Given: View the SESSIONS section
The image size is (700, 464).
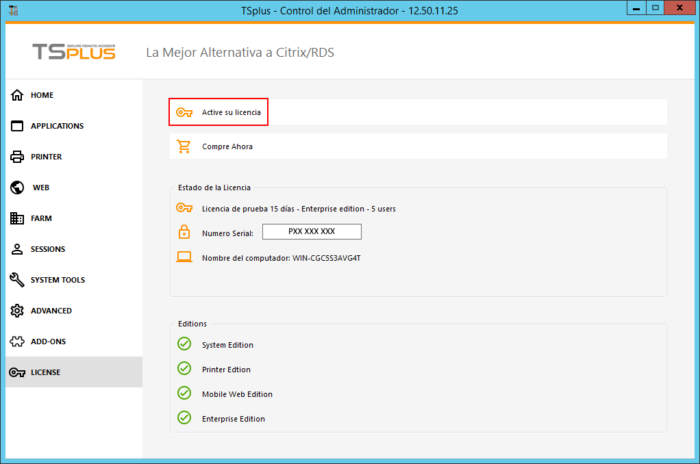Looking at the screenshot, I should (74, 249).
